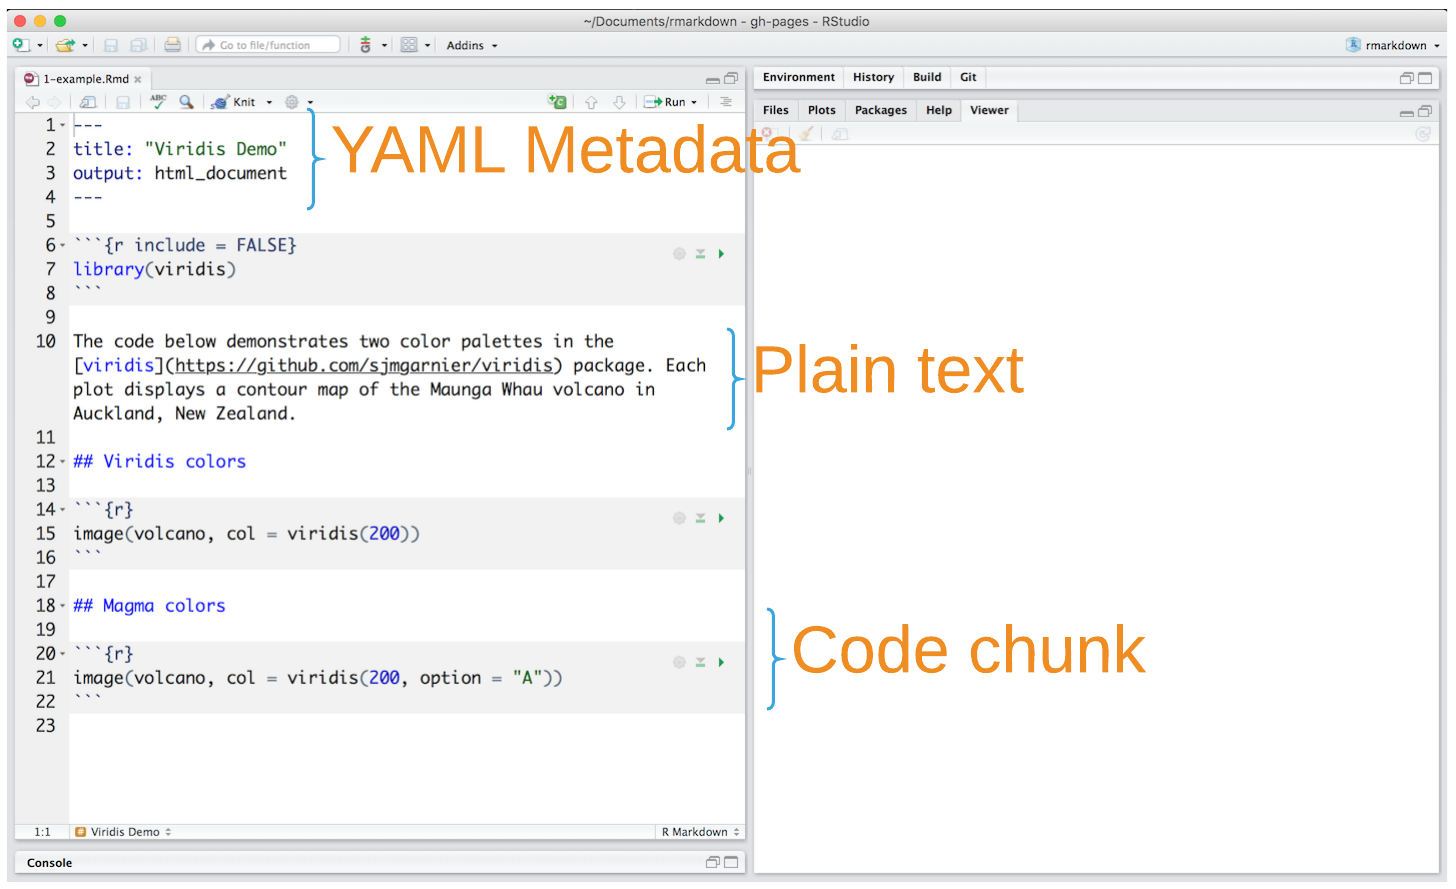Open the New File dropdown arrow
The width and height of the screenshot is (1456, 889).
pos(40,46)
